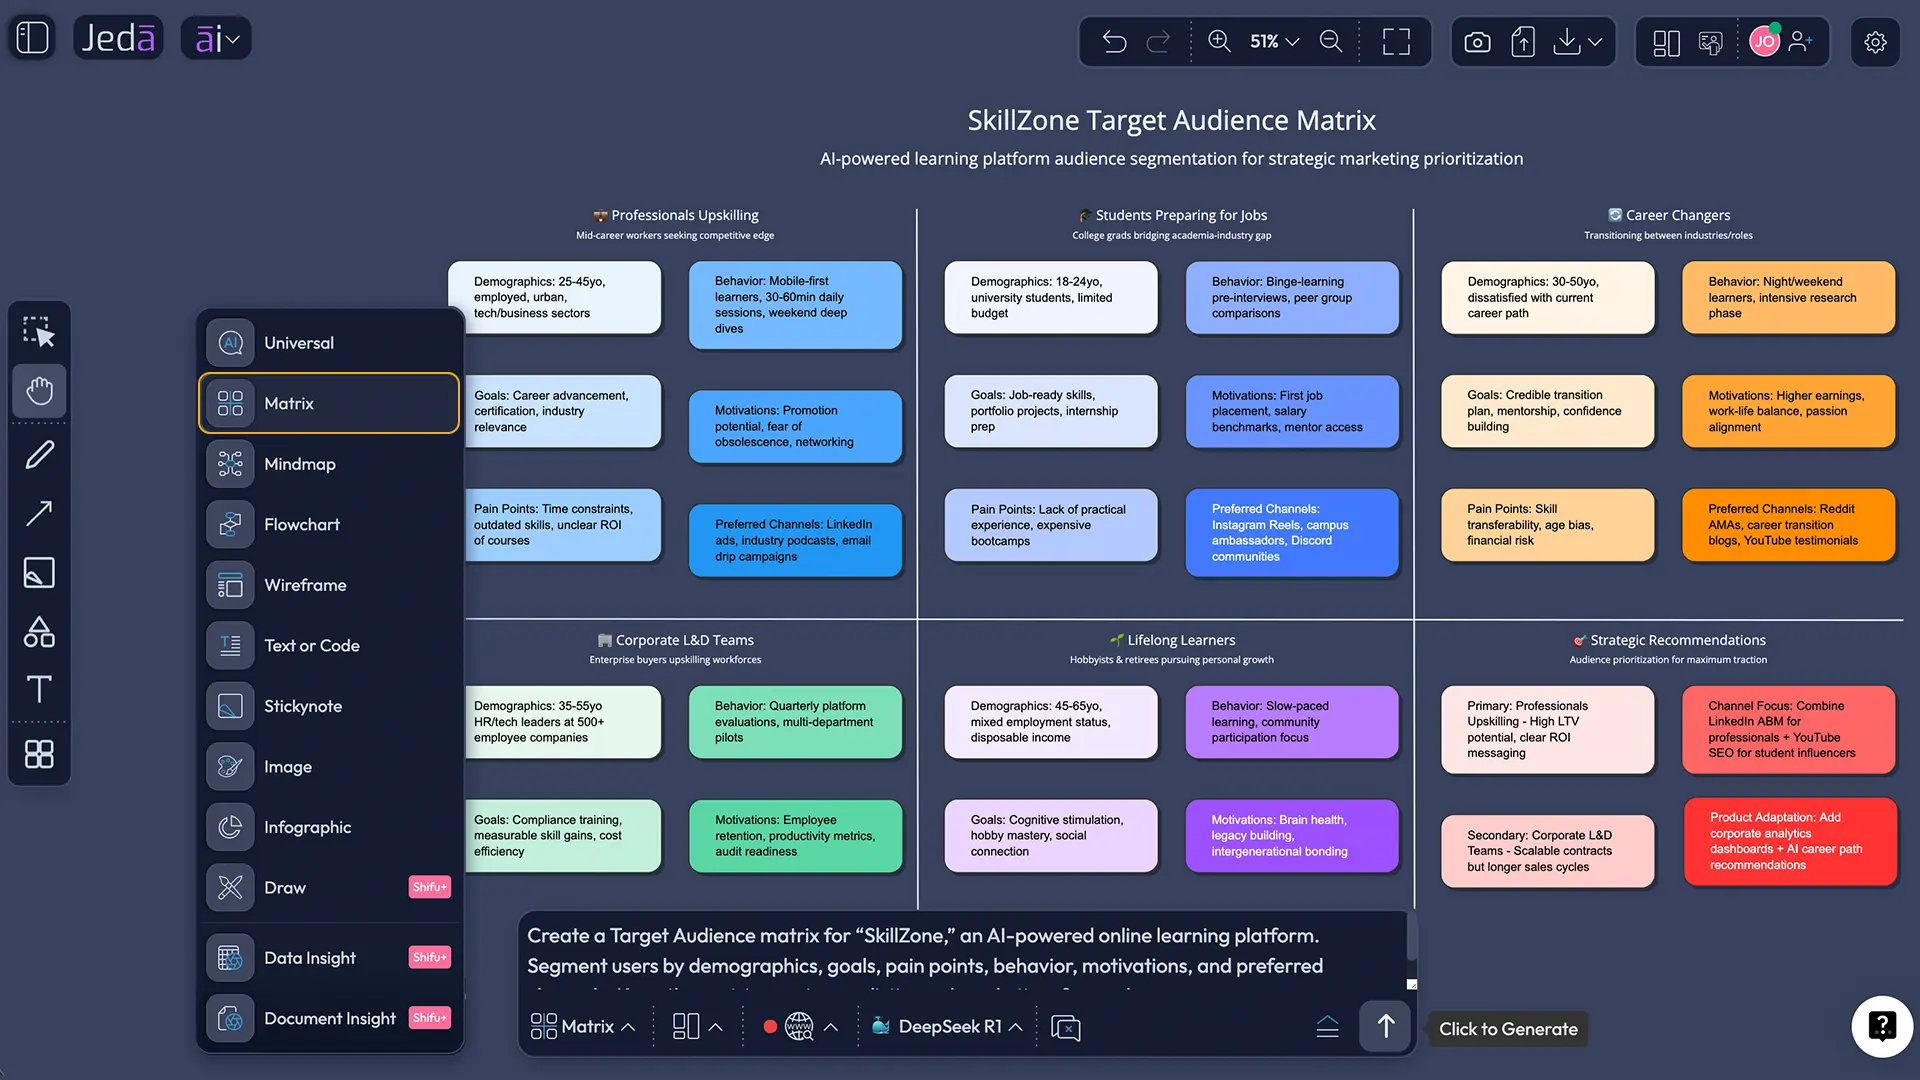Open the help question mark button

pyautogui.click(x=1882, y=1026)
